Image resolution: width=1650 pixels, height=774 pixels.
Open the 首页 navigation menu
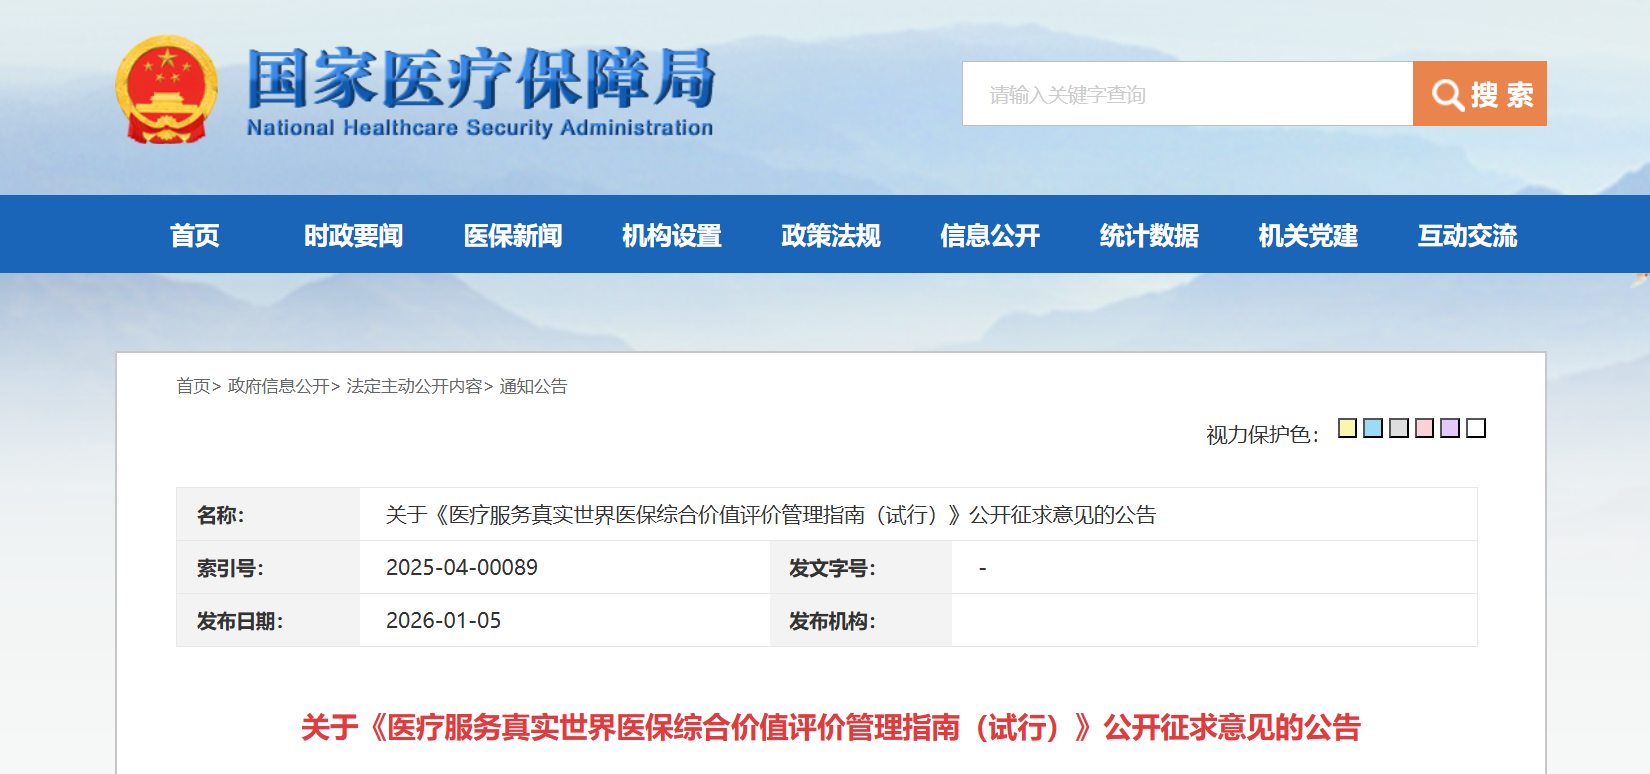pos(193,235)
